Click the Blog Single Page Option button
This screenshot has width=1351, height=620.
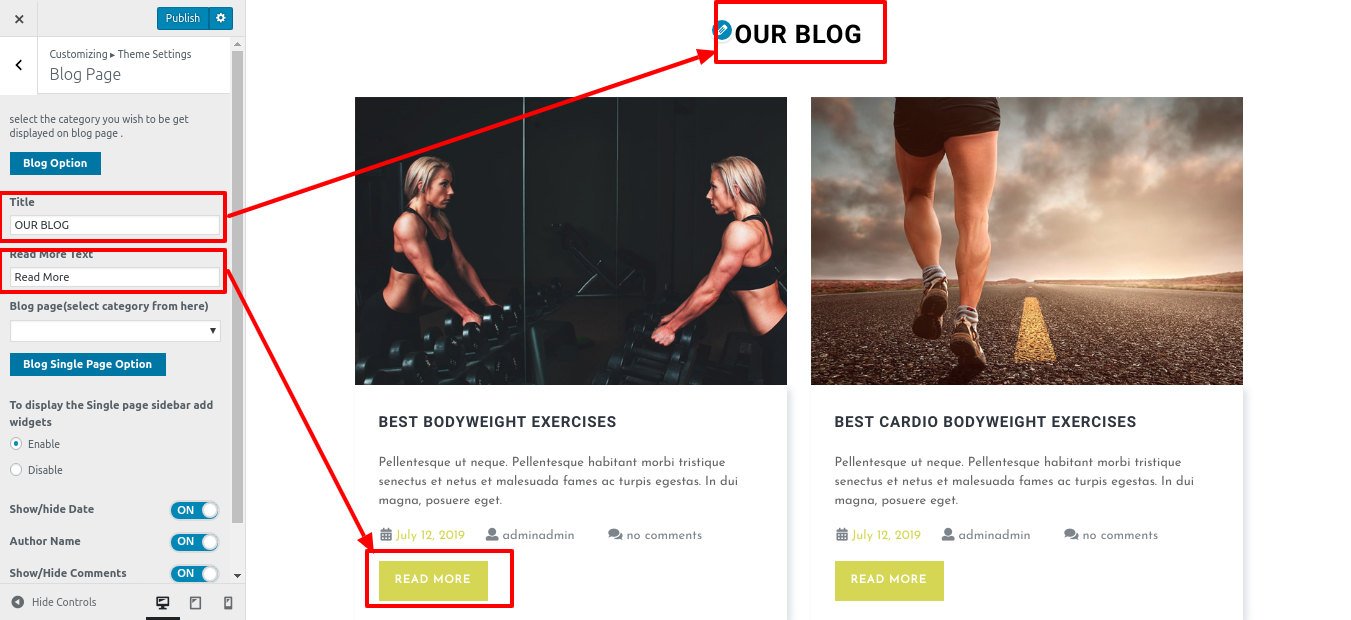88,364
